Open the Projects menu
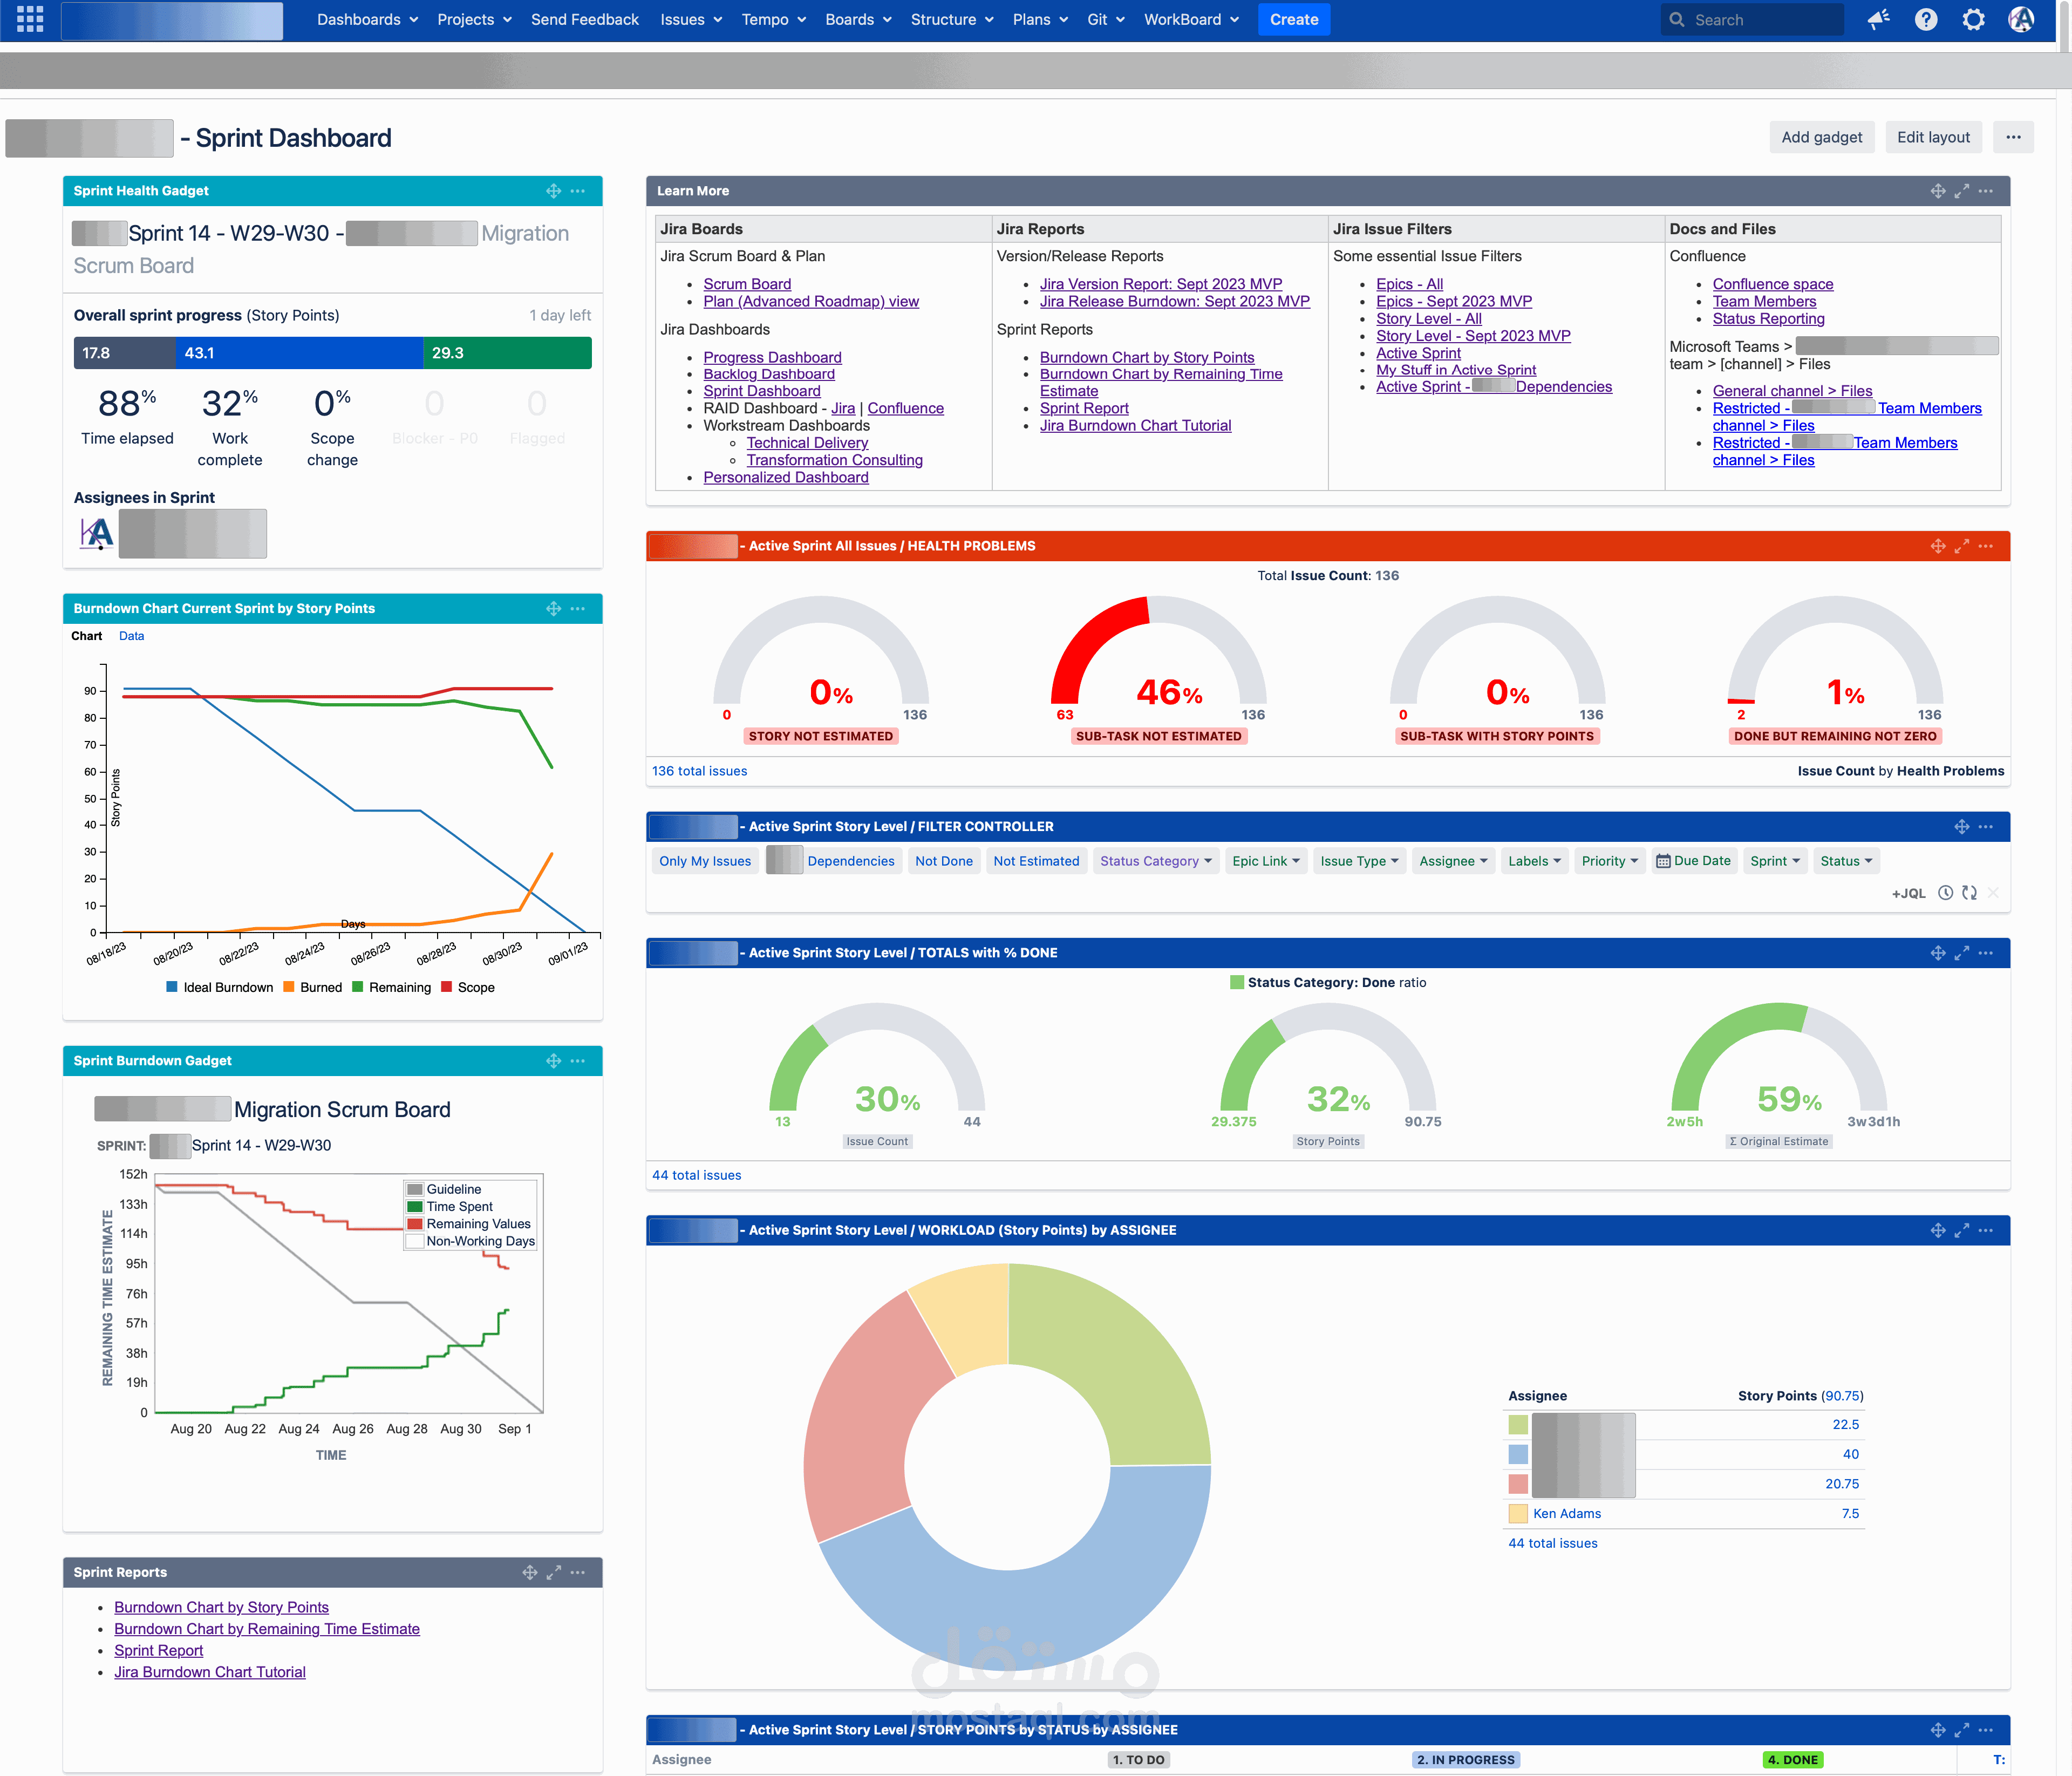Image resolution: width=2072 pixels, height=1776 pixels. (474, 20)
